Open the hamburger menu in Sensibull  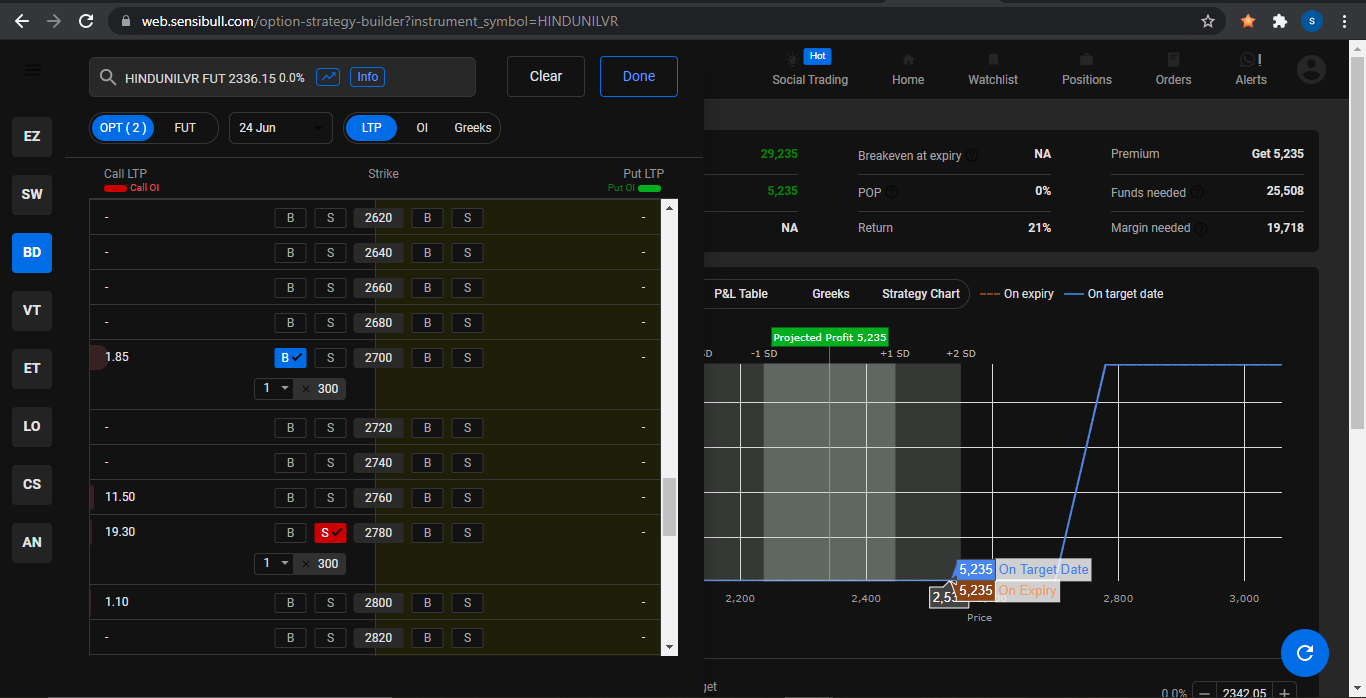tap(33, 70)
